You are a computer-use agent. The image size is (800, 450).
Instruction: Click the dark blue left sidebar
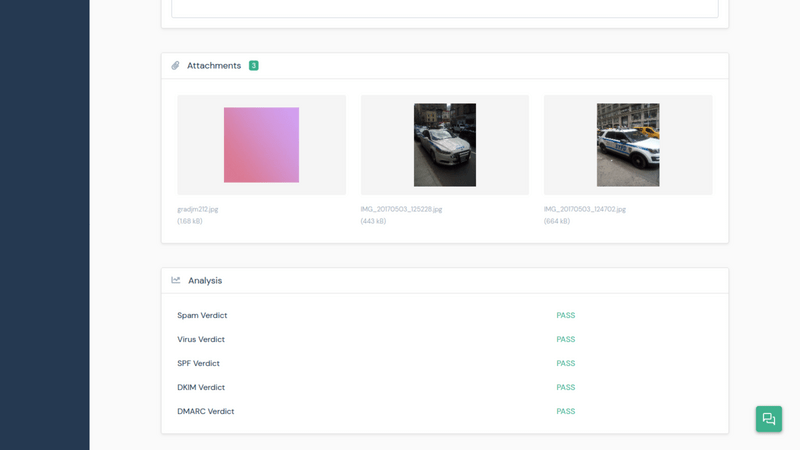pos(44,225)
